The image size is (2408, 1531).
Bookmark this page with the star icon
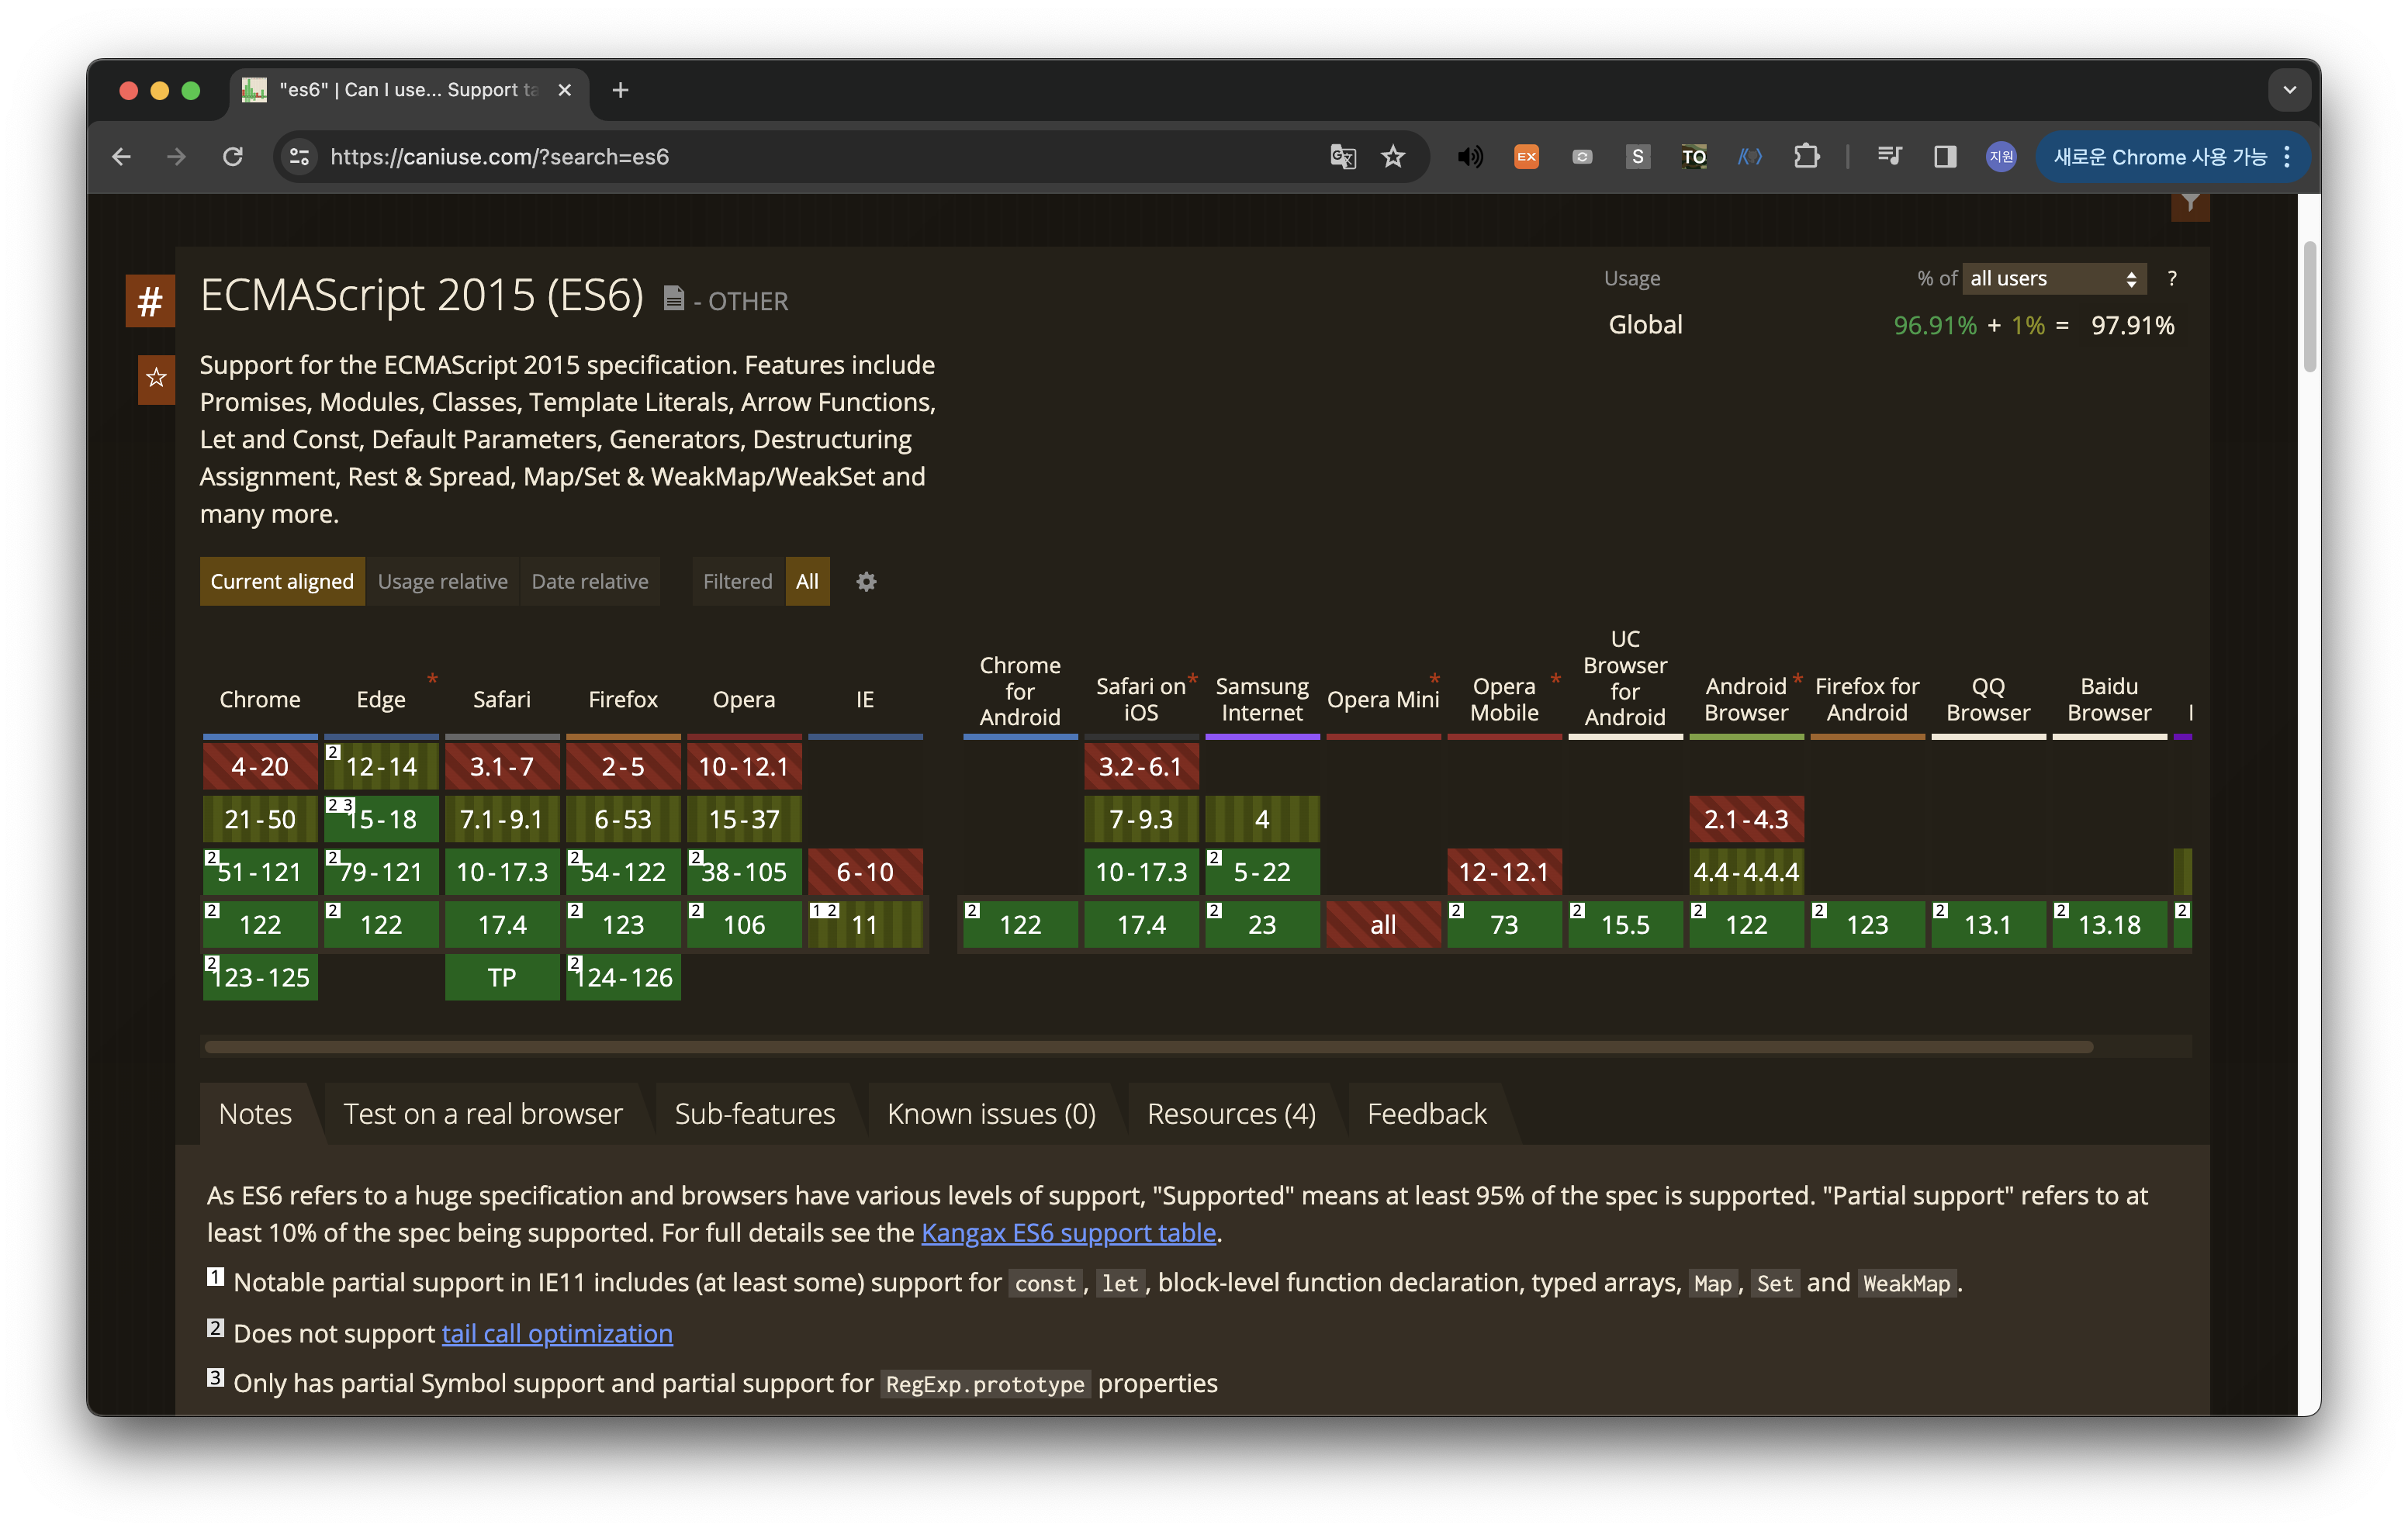coord(1393,157)
